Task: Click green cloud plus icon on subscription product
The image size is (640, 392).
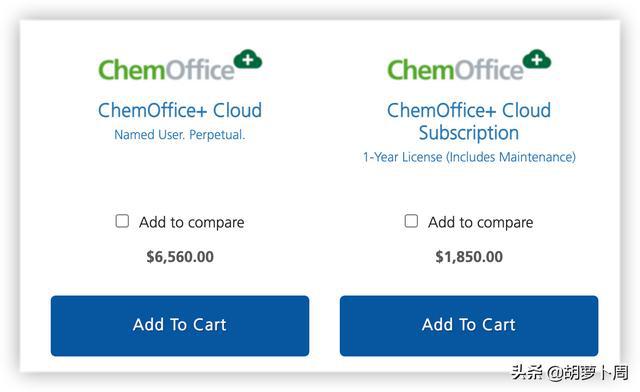Action: tap(537, 60)
